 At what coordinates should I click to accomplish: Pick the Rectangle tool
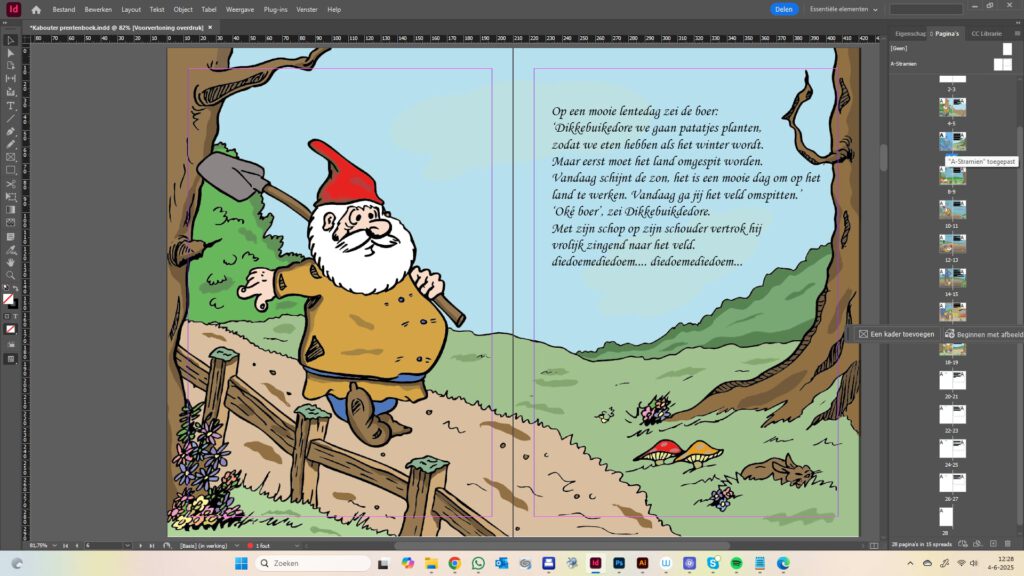10,170
